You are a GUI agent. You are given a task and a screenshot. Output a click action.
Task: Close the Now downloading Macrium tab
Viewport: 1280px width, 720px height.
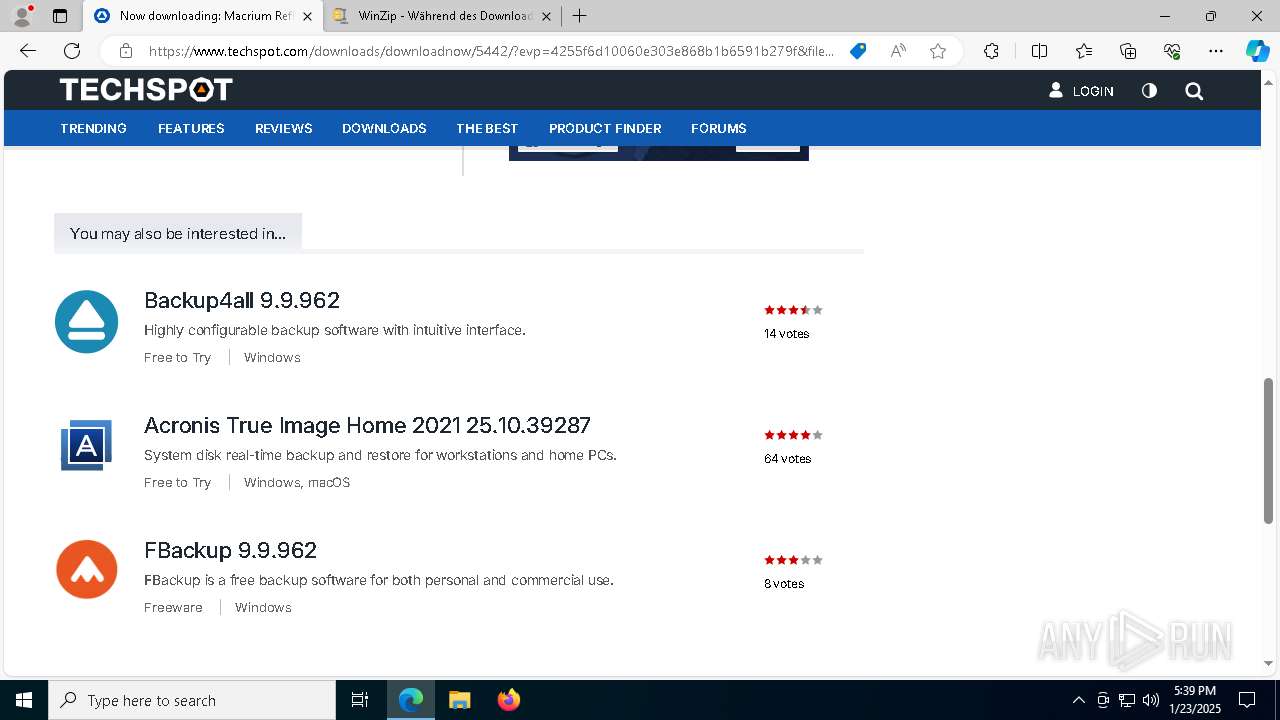(x=307, y=16)
